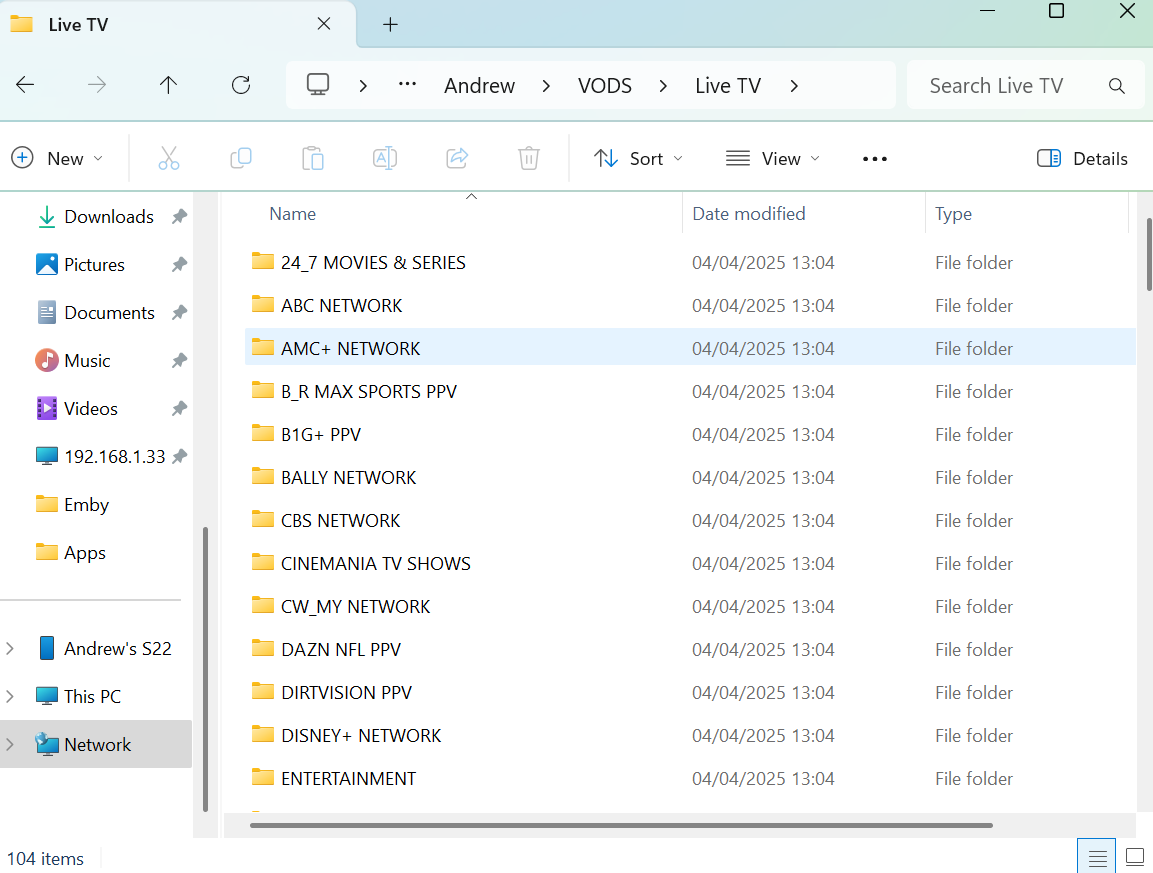
Task: Click the Copy icon in toolbar
Action: coord(241,158)
